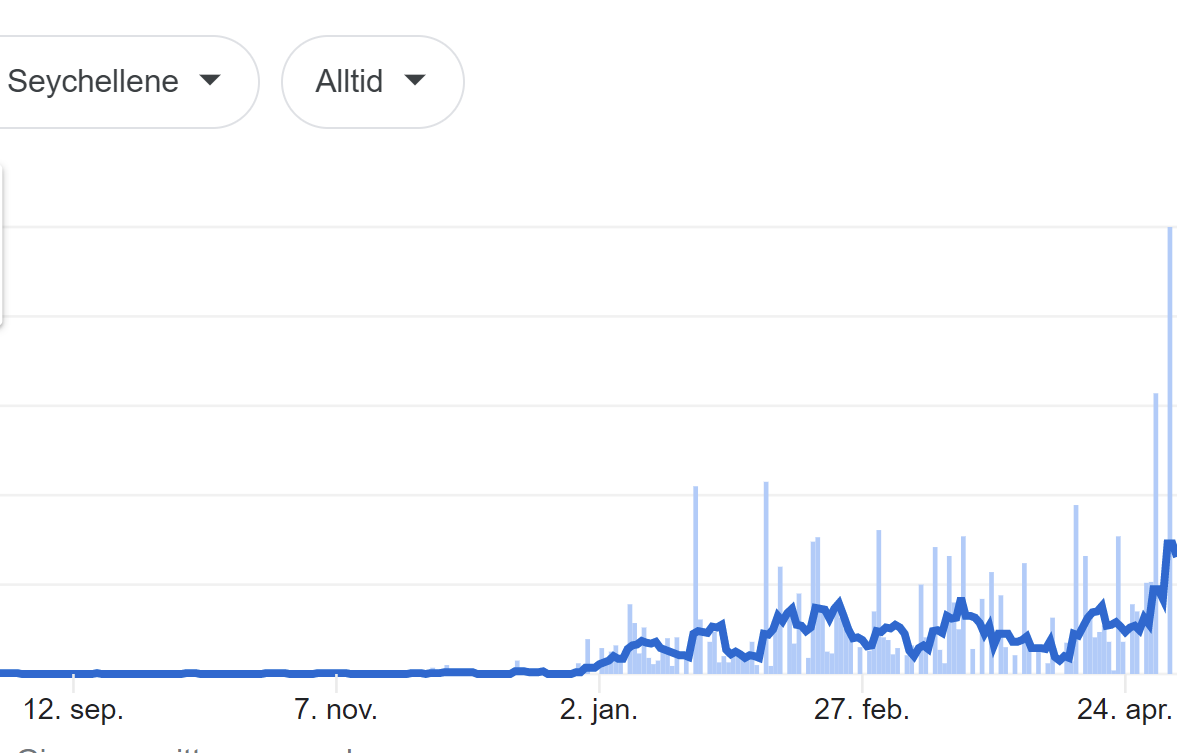The height and width of the screenshot is (753, 1182).
Task: Open the Seychellene region dropdown
Action: [x=110, y=82]
